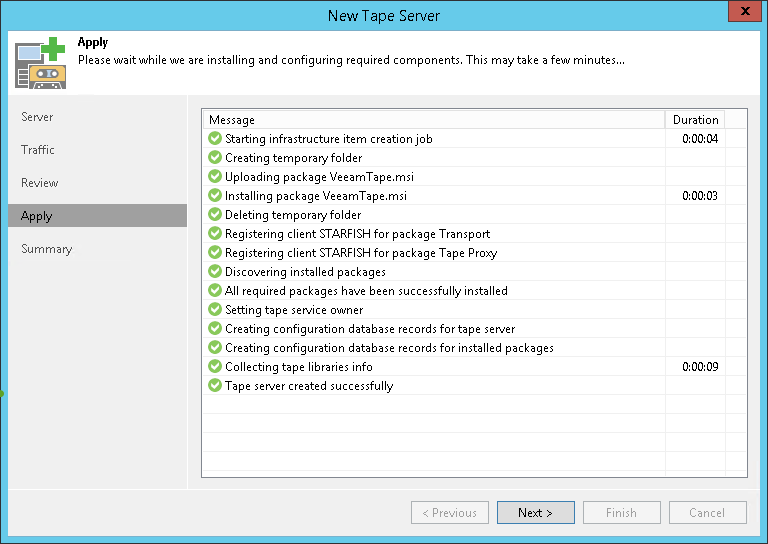Click check icon for Installing package VeeamTape.msi
768x544 pixels.
pyautogui.click(x=215, y=196)
